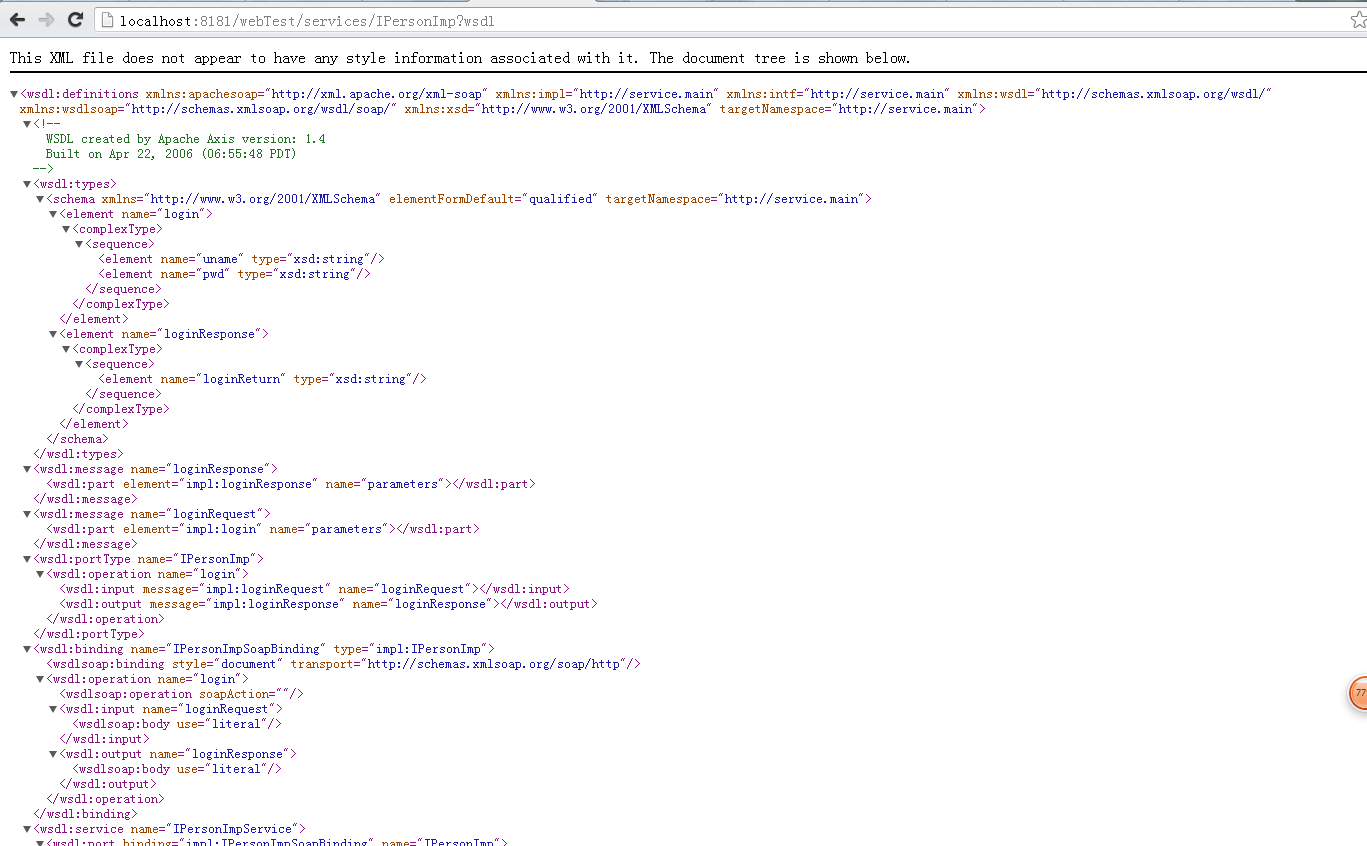This screenshot has height=846, width=1367.
Task: Click xmlns:apachesoap attribute in definitions tag
Action: [x=317, y=94]
